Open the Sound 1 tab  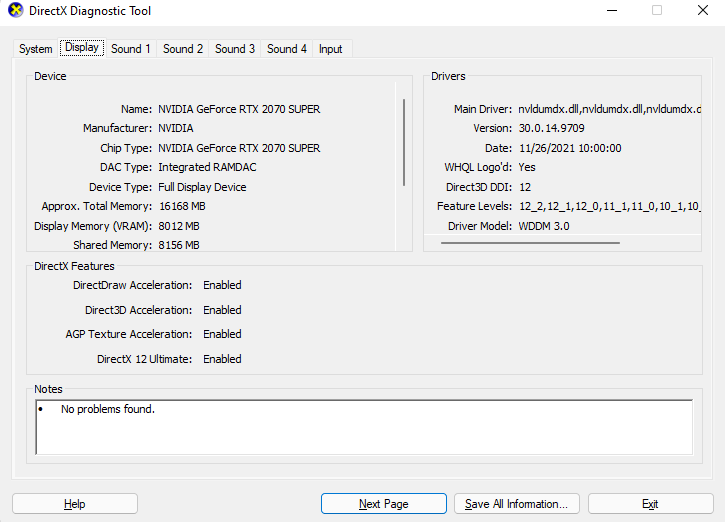131,49
